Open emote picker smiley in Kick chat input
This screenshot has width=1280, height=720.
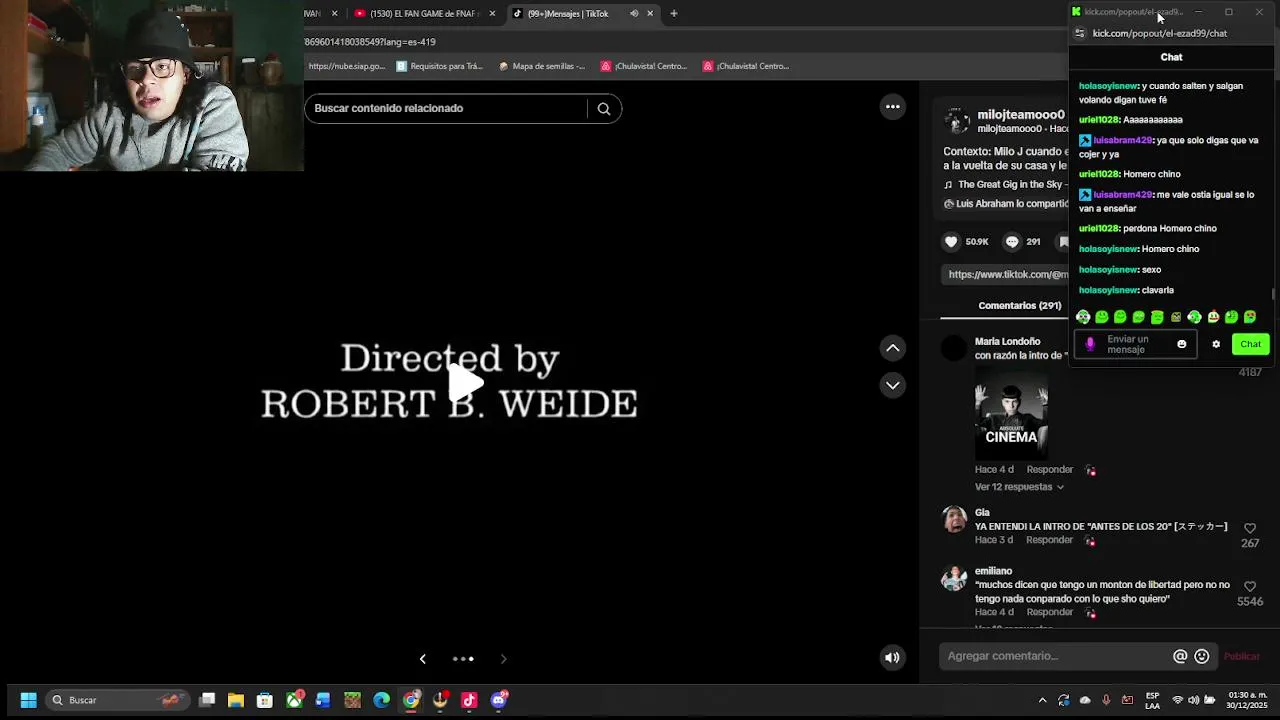point(1181,344)
